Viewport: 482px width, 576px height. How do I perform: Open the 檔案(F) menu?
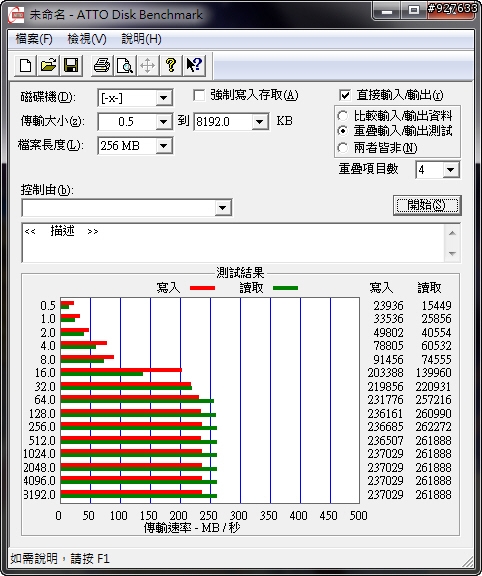click(x=34, y=39)
